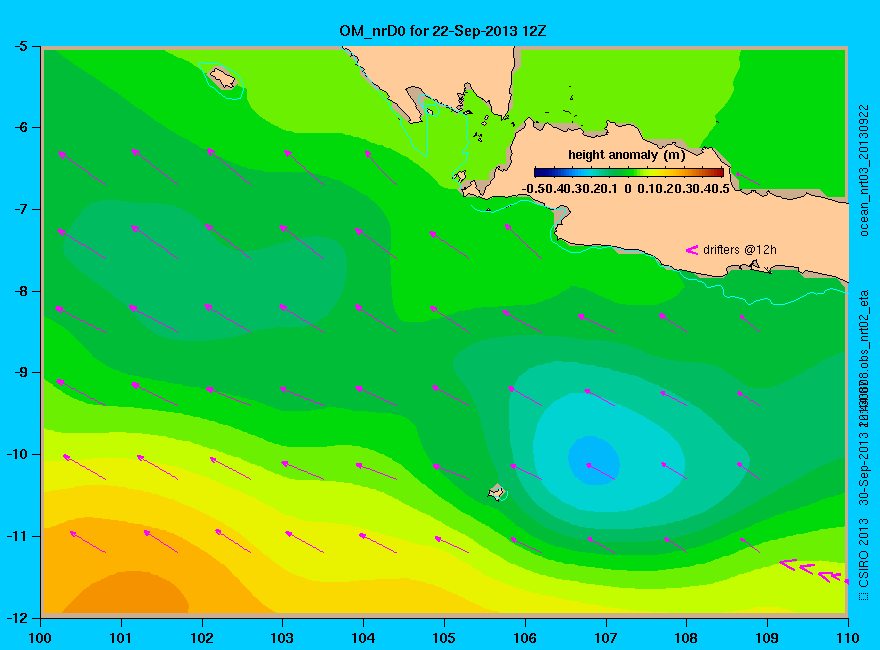Click the 109 longitude axis label

tap(767, 638)
